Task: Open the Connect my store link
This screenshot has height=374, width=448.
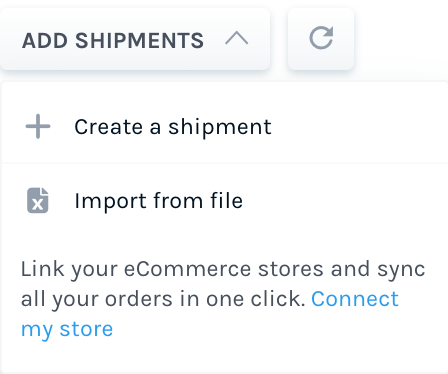Action: coord(210,314)
